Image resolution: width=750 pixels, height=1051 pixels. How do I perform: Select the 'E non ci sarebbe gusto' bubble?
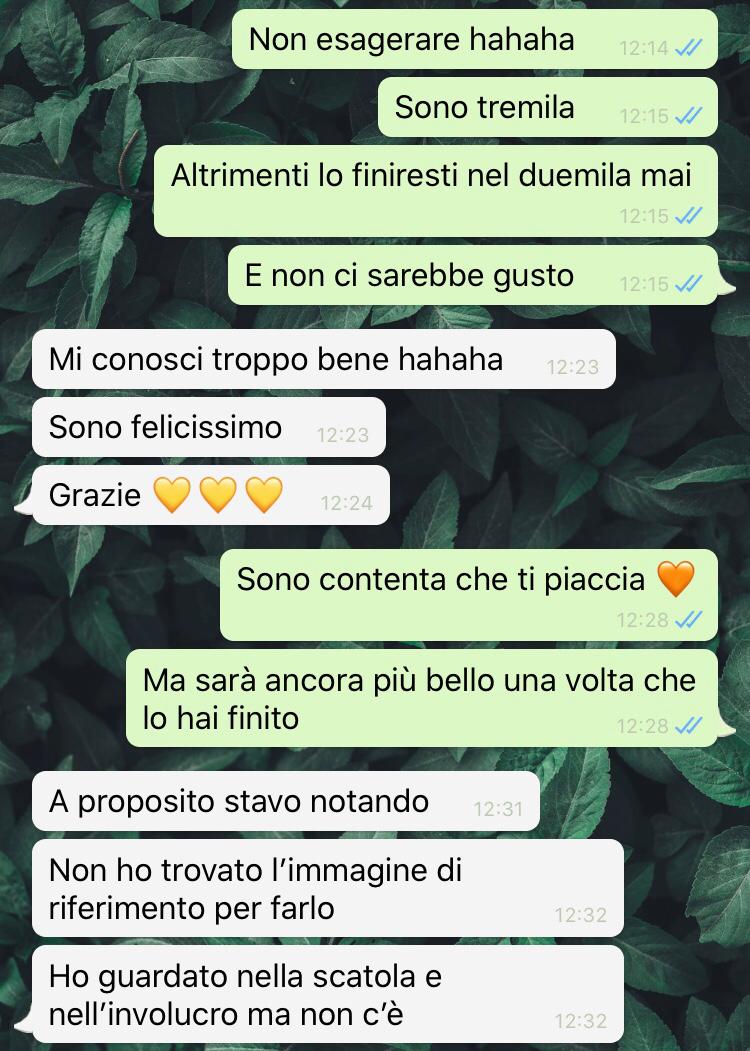pyautogui.click(x=473, y=275)
